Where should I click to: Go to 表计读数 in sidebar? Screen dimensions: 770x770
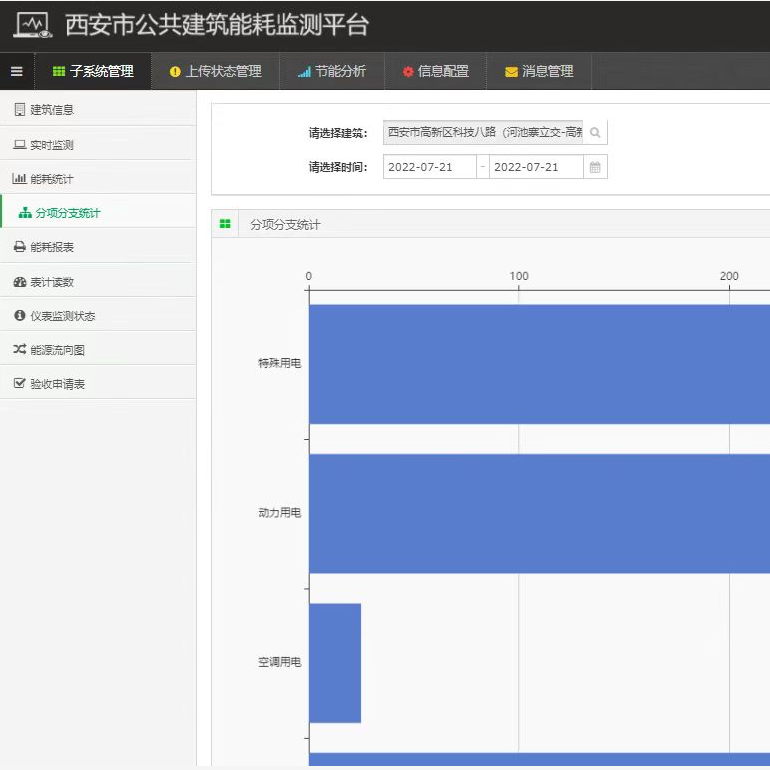pyautogui.click(x=51, y=282)
